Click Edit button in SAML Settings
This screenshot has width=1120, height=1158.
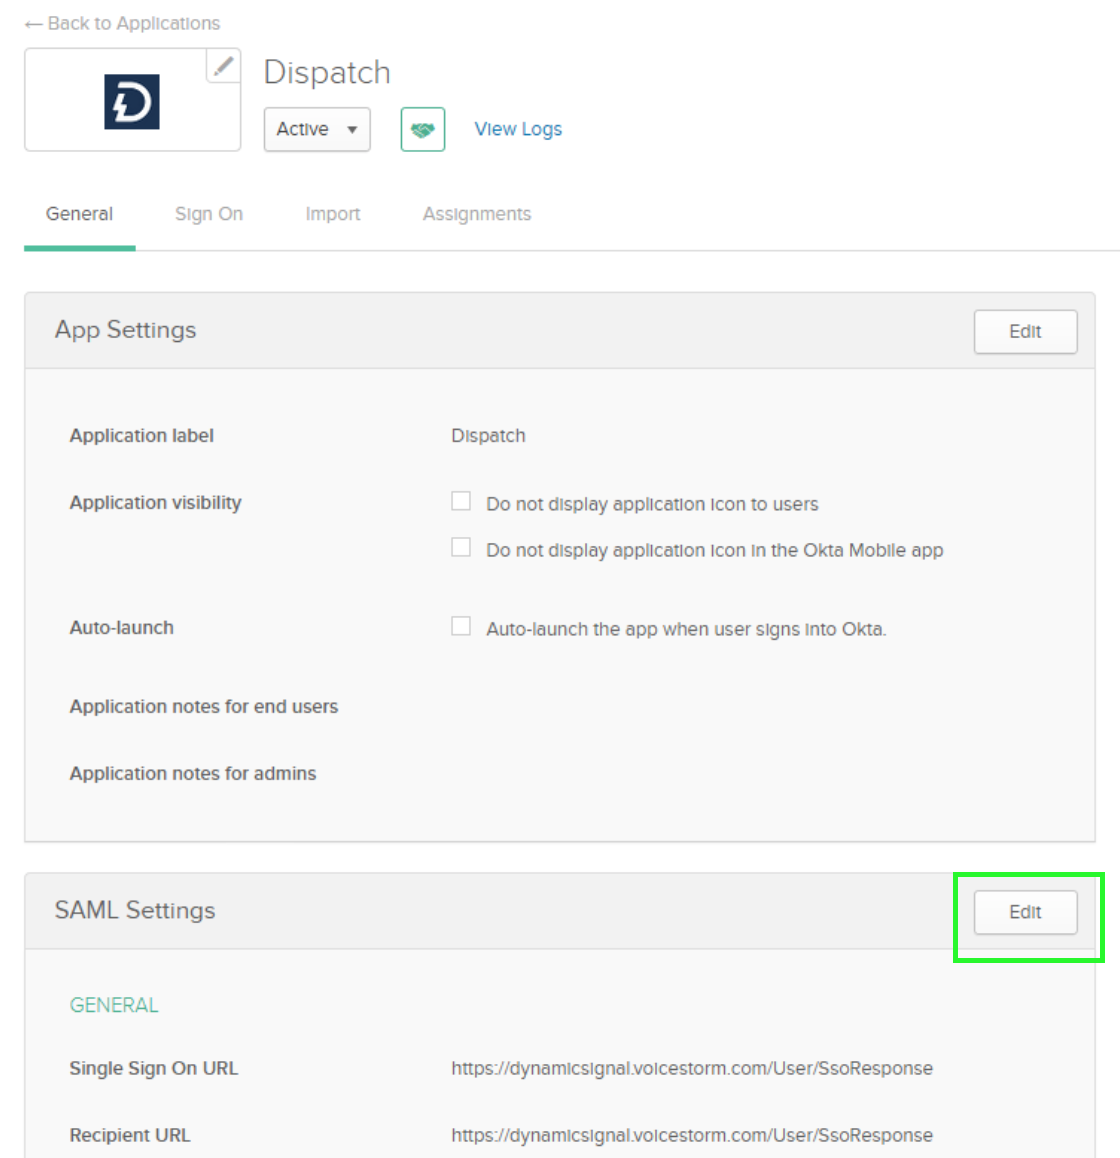[x=1025, y=912]
